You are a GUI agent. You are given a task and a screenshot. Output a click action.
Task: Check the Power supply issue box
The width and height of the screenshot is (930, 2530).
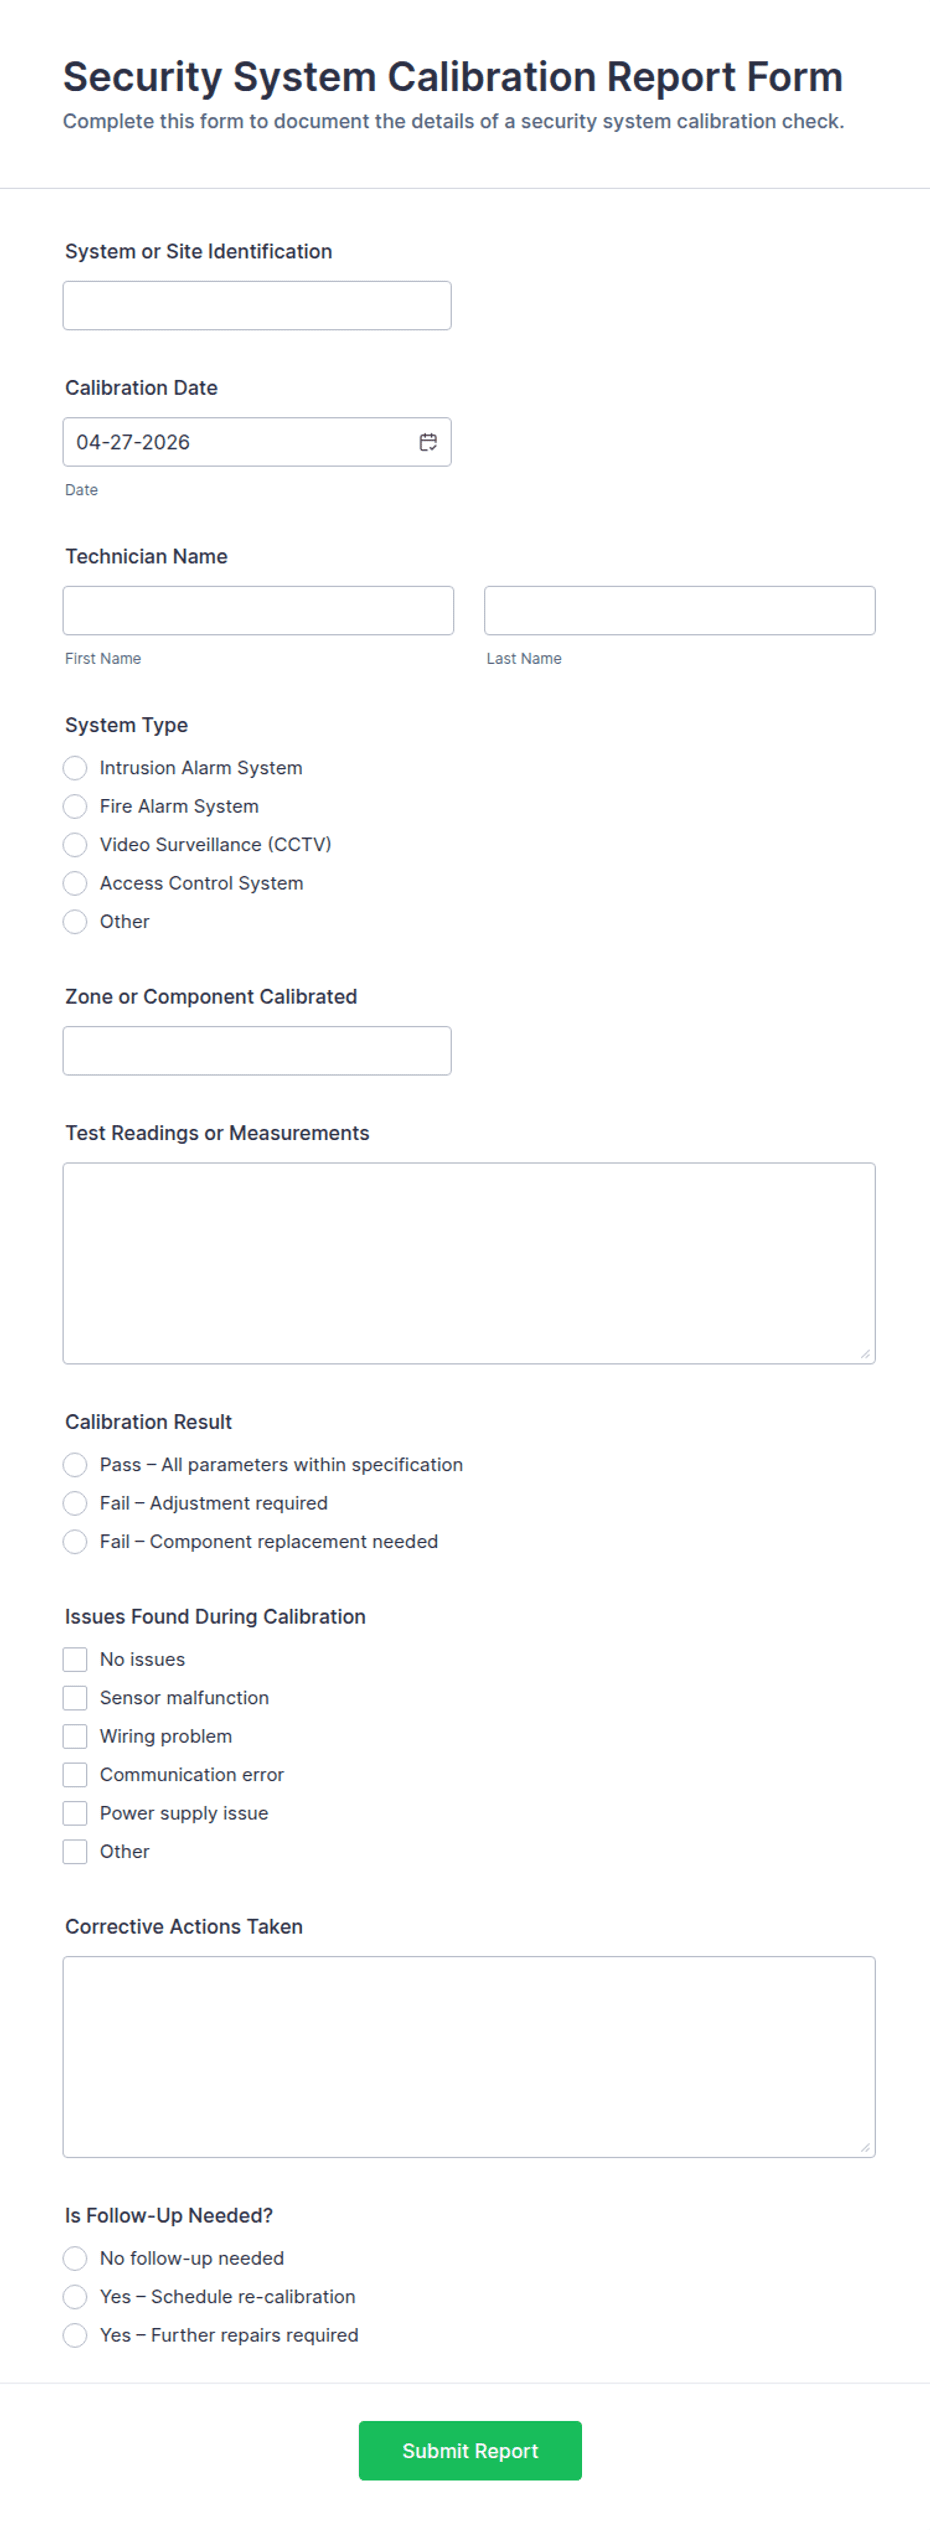pyautogui.click(x=75, y=1813)
